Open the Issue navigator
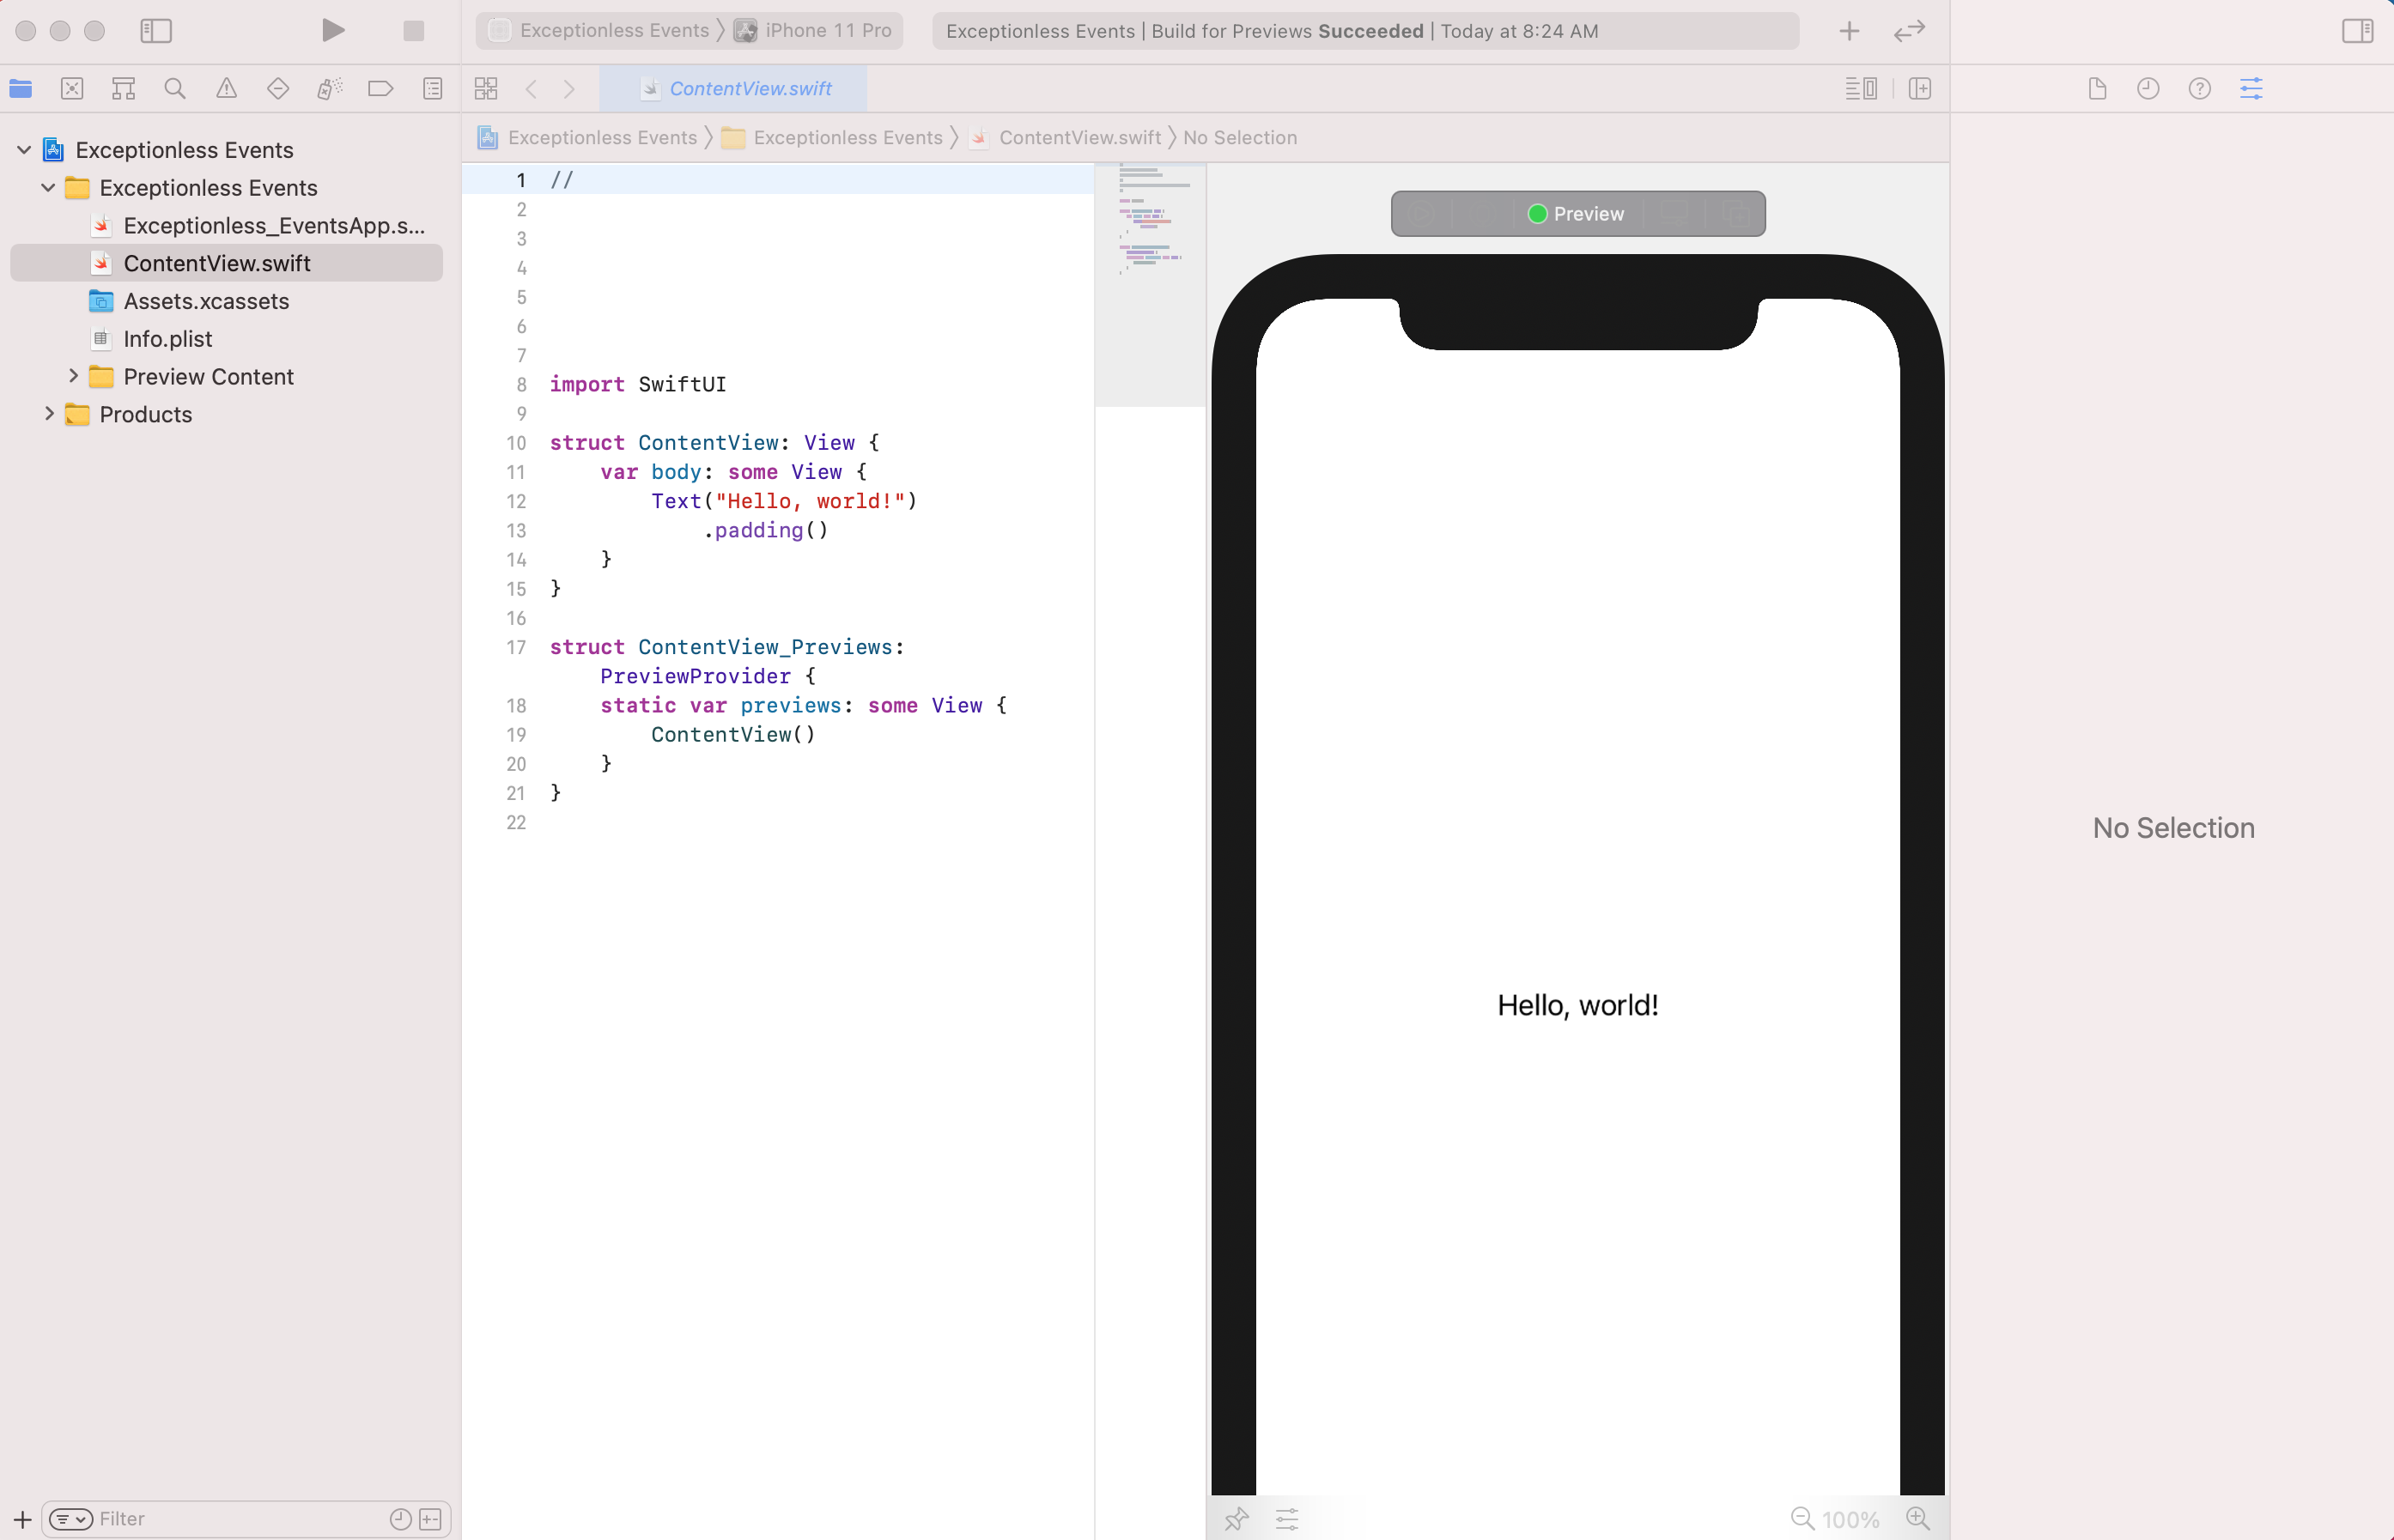This screenshot has height=1540, width=2394. pyautogui.click(x=226, y=88)
